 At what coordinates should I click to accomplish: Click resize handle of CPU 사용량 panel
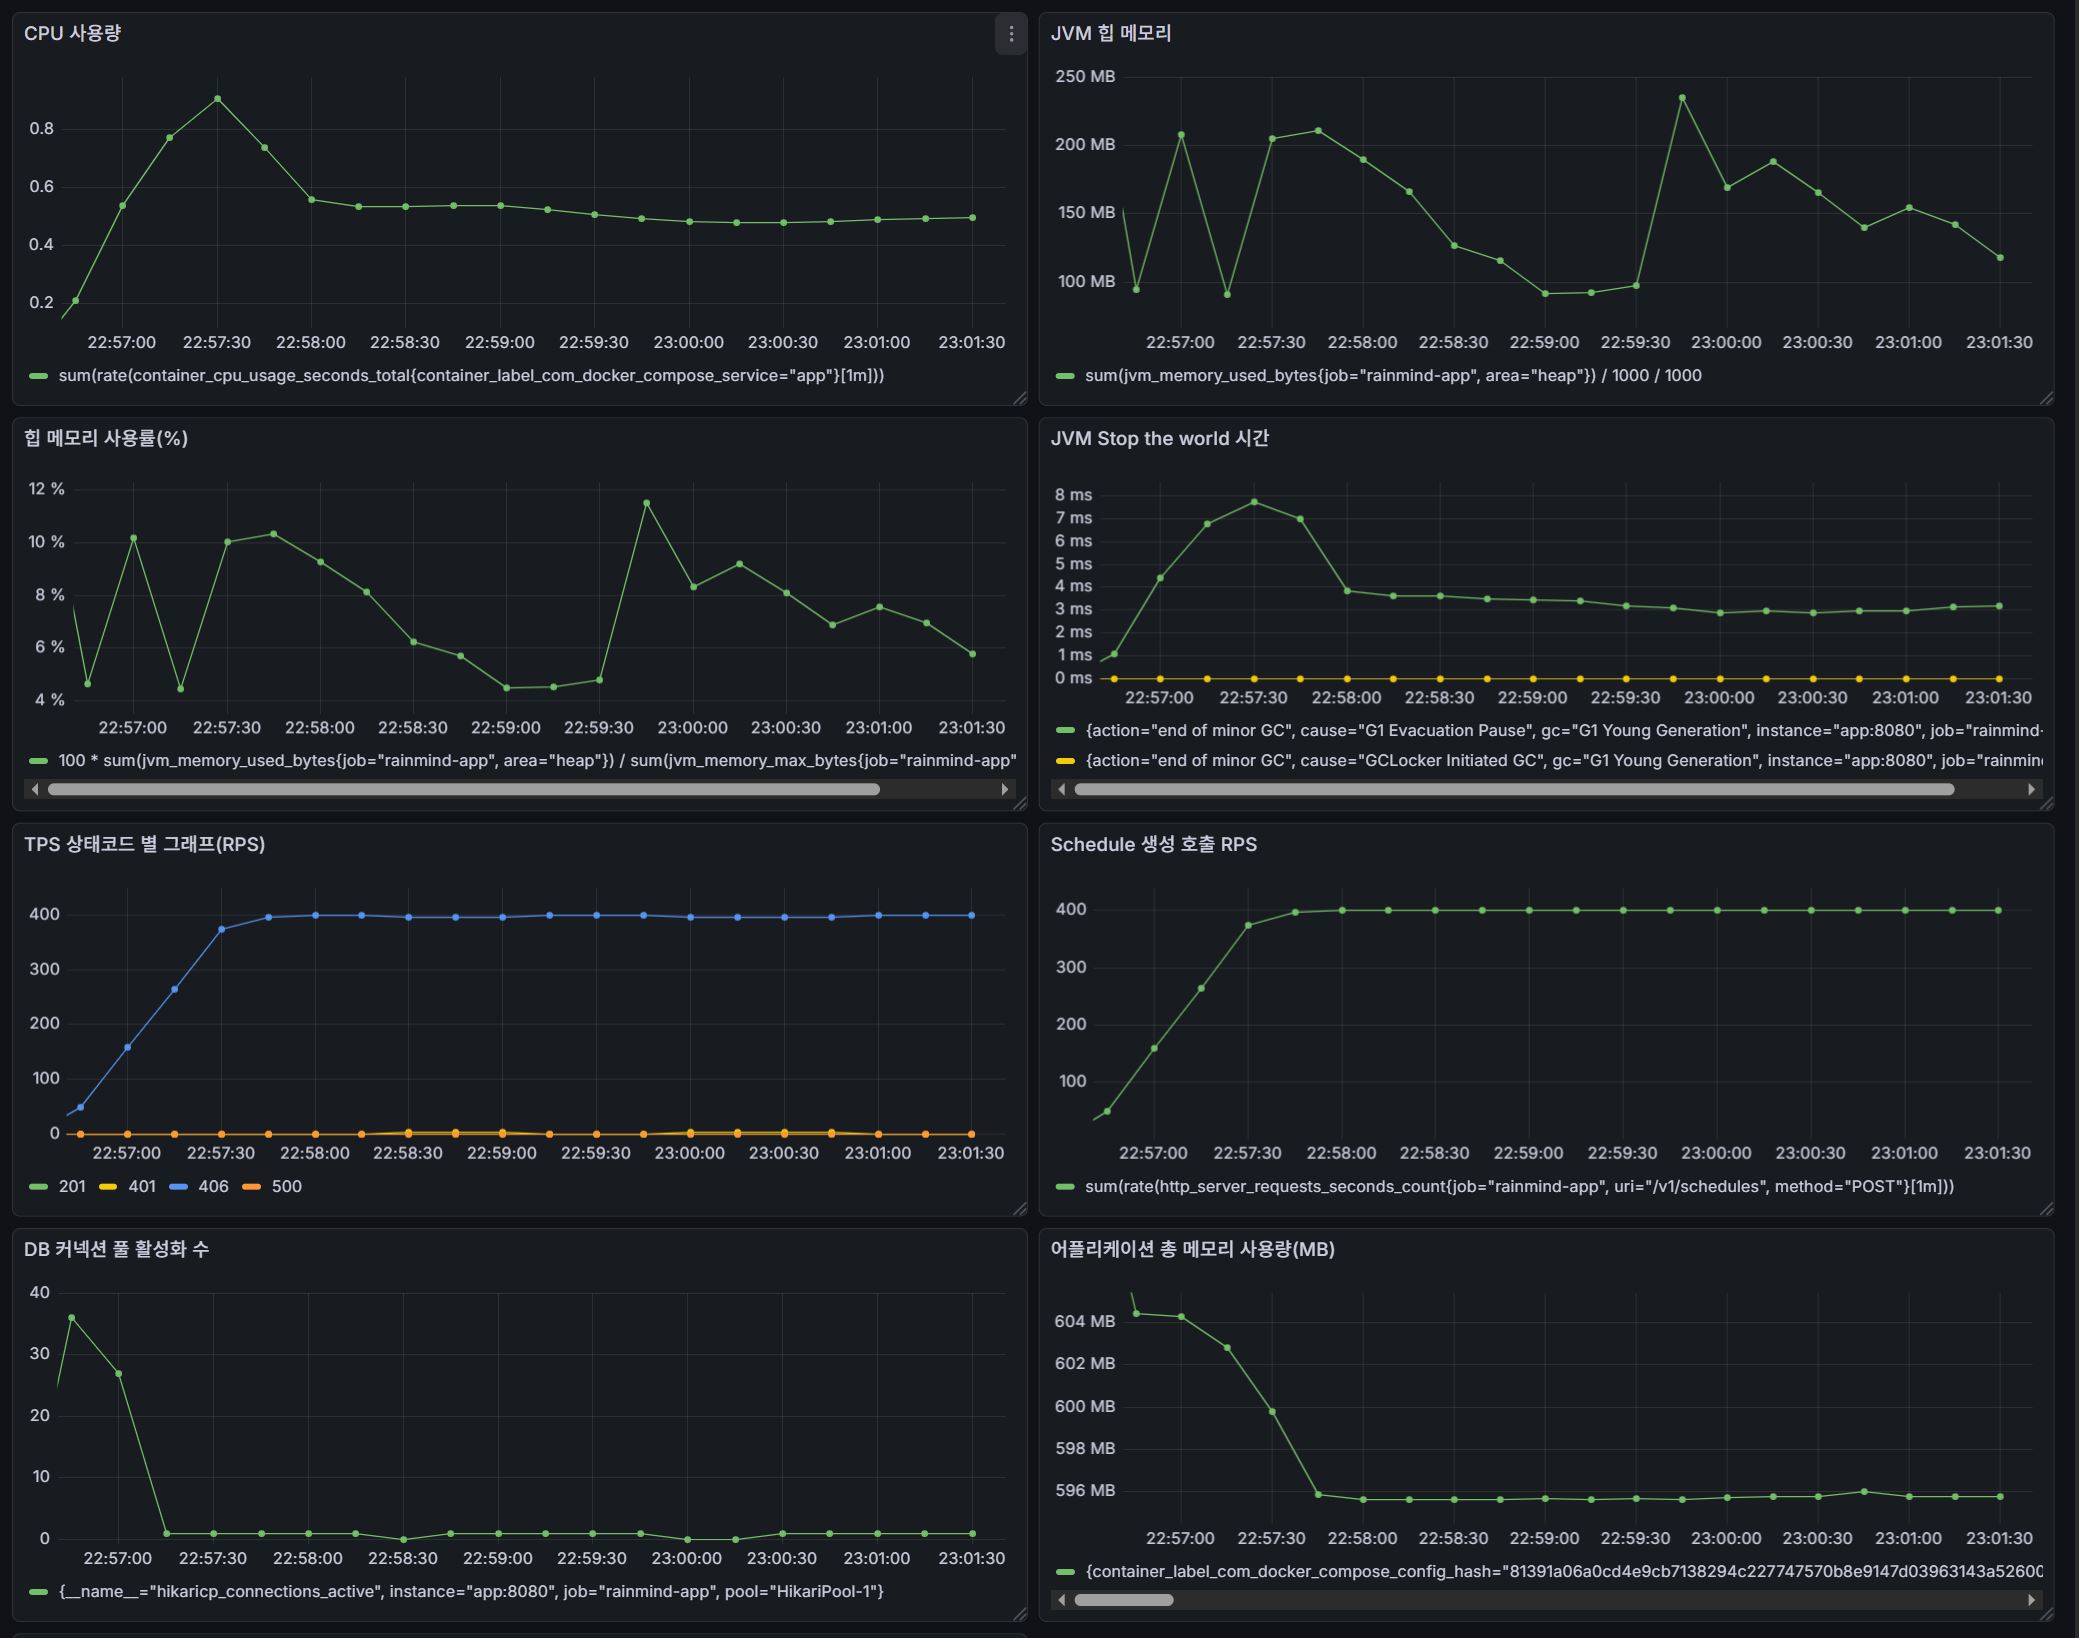pos(1019,398)
